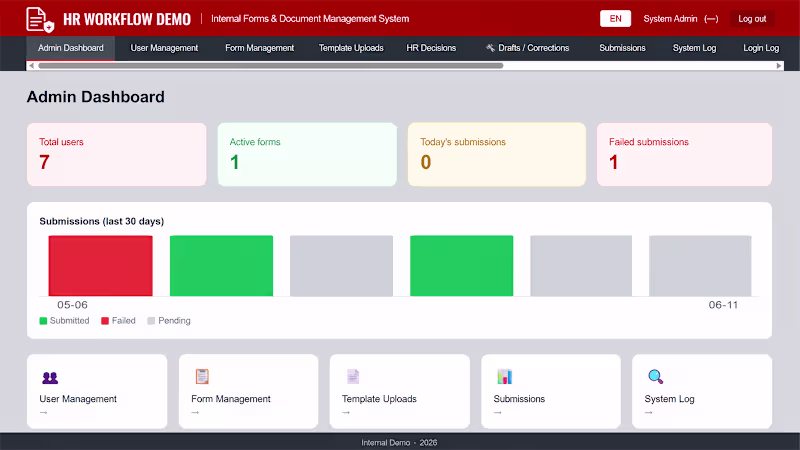Screen dimensions: 800x450
Task: Click the right arrow of the tab scrollbar
Action: pyautogui.click(x=779, y=66)
